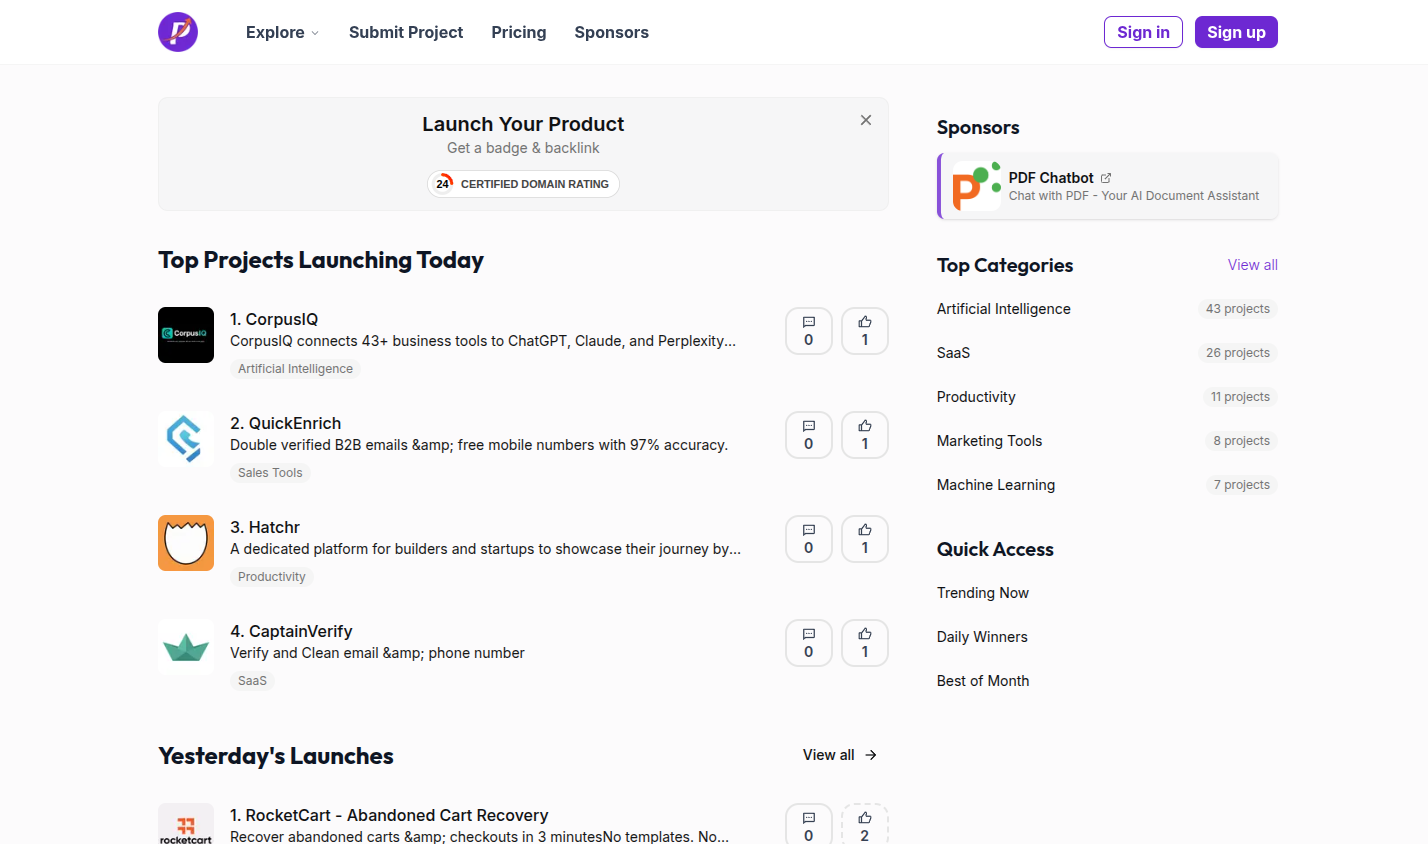Open the Marketing Tools category
The height and width of the screenshot is (844, 1428).
(x=990, y=441)
